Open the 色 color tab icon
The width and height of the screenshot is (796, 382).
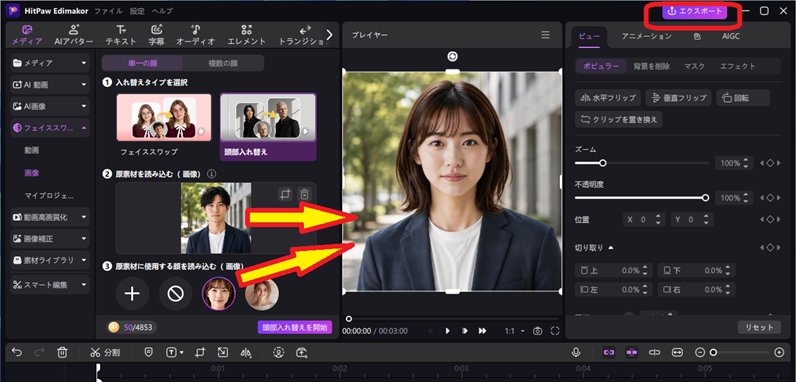coord(697,37)
